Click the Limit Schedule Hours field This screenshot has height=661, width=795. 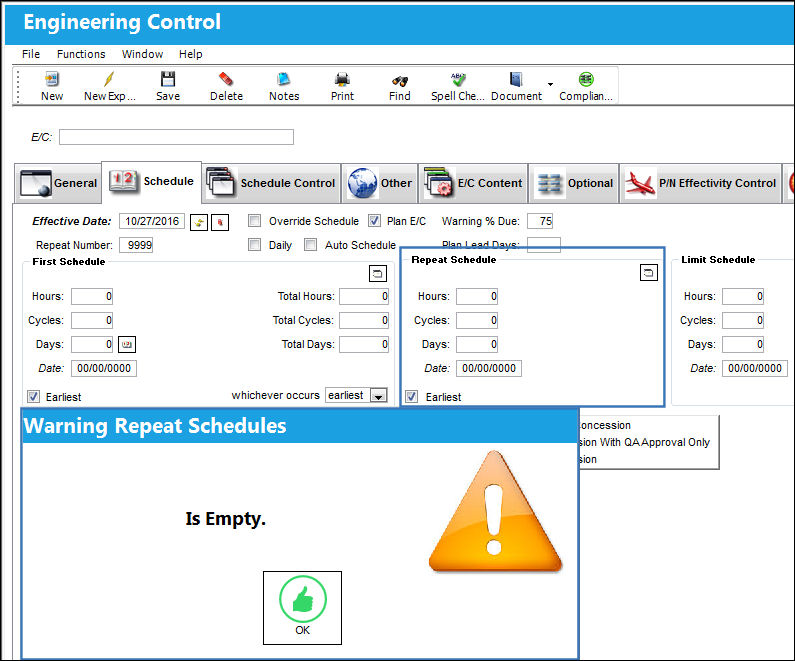pyautogui.click(x=743, y=296)
